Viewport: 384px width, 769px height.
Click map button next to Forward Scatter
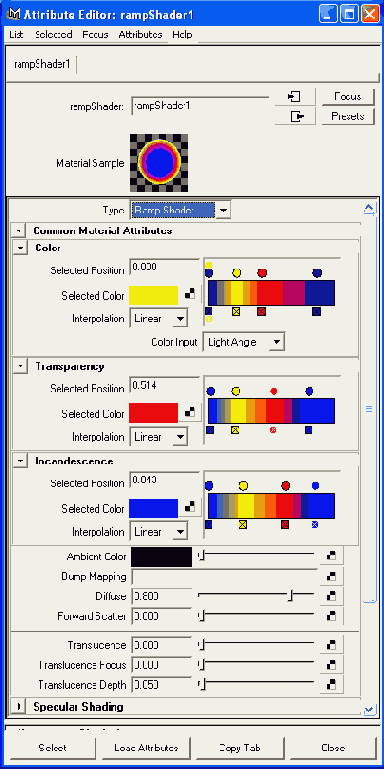point(332,616)
